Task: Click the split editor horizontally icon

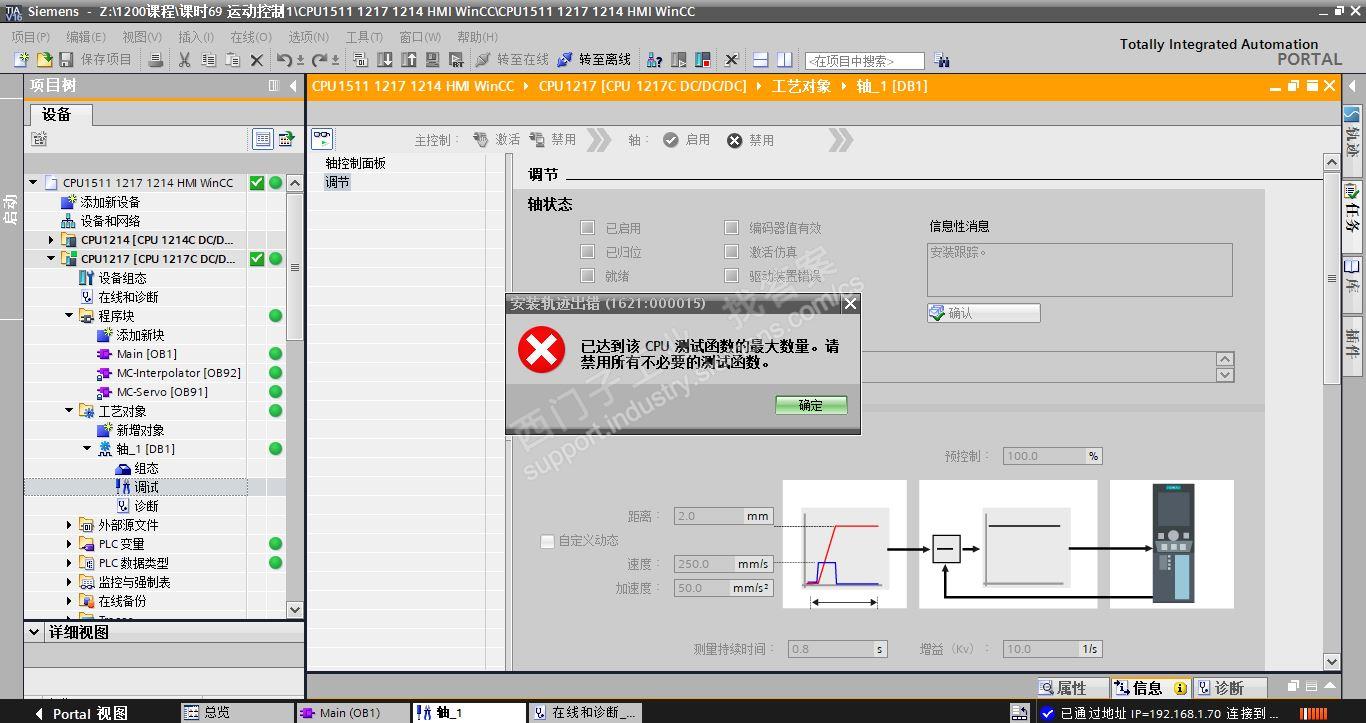Action: pos(760,60)
